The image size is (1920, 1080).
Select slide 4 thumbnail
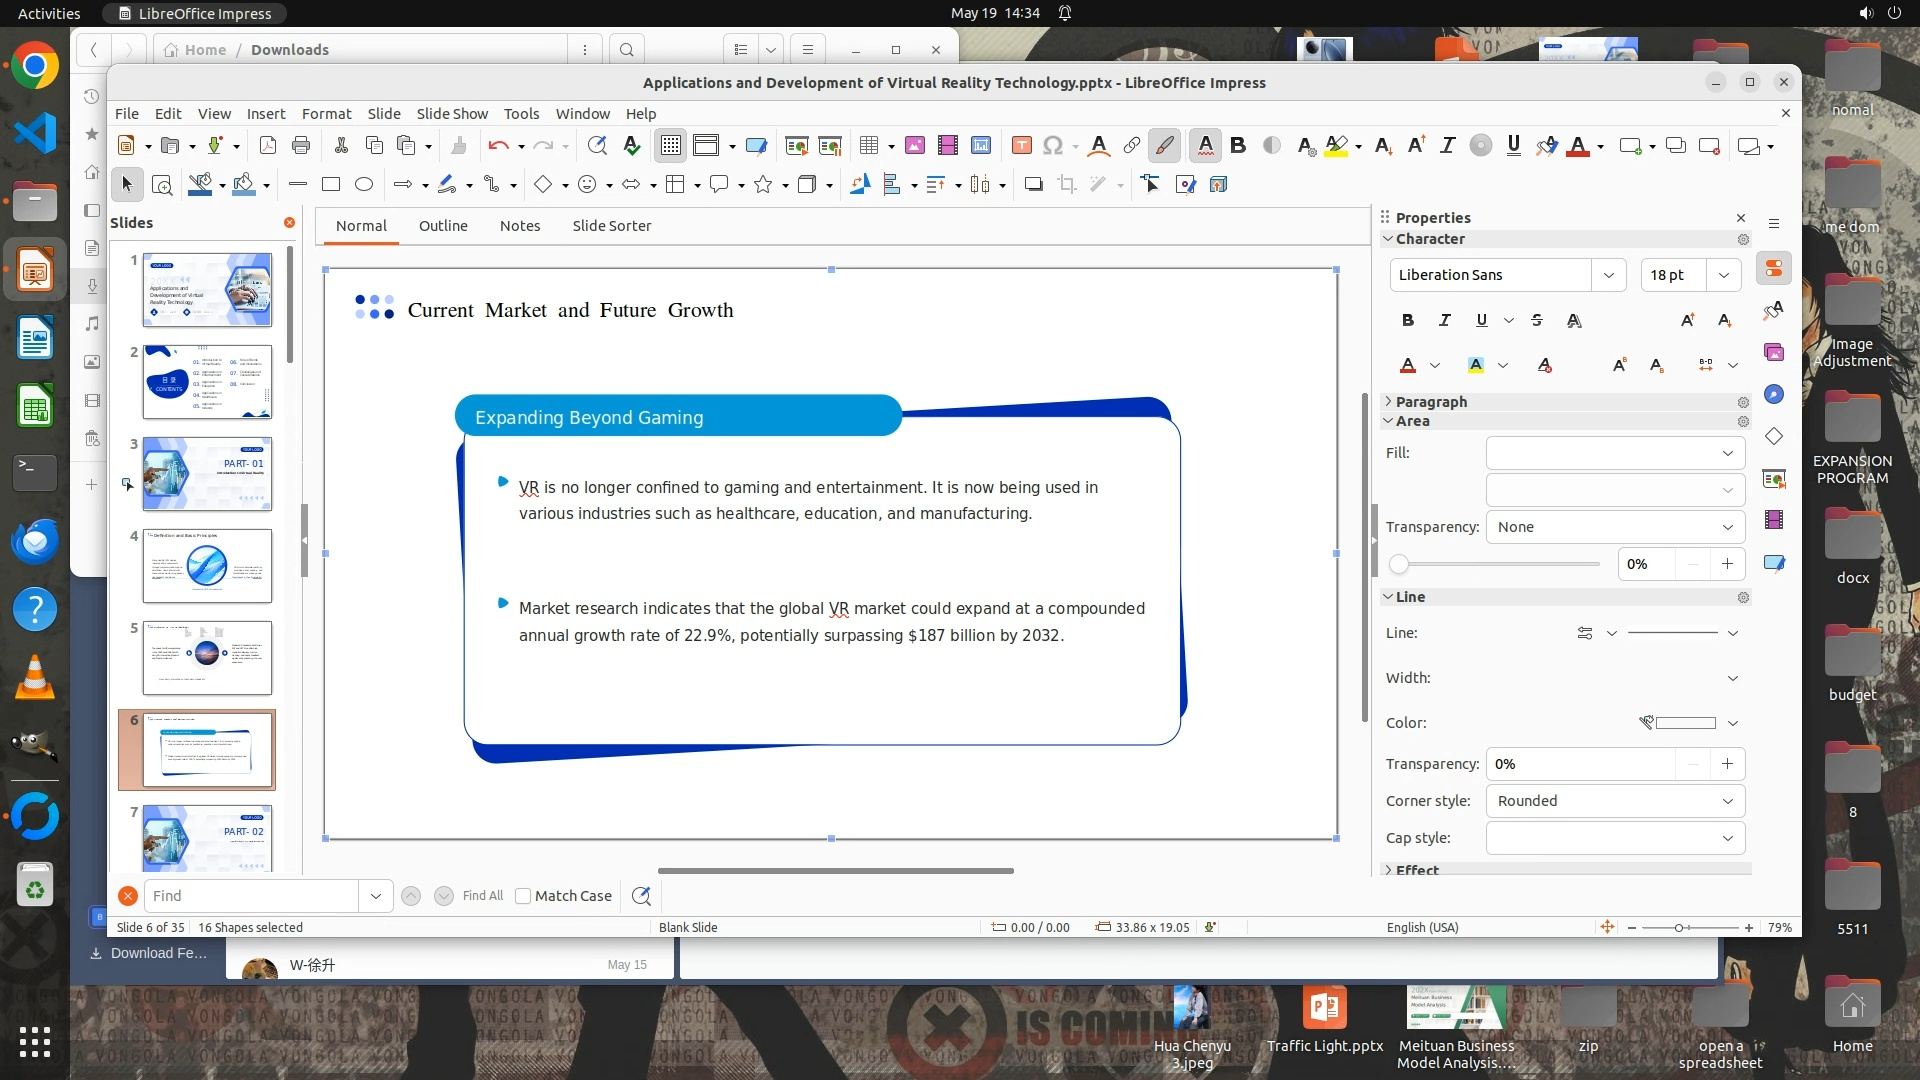pos(207,566)
